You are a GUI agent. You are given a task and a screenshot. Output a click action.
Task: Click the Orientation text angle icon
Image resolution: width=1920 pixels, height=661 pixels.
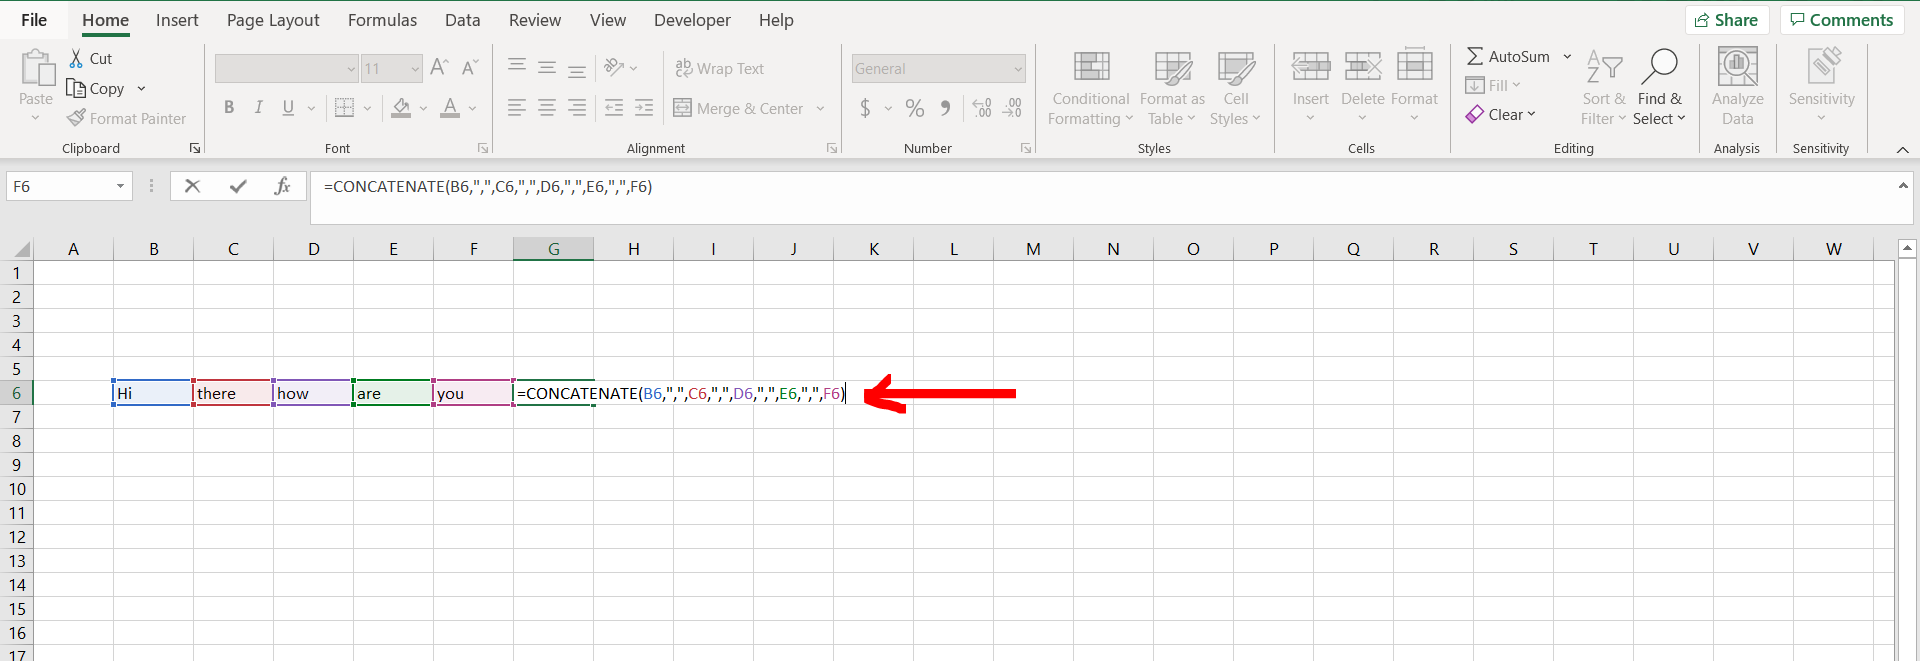[614, 67]
